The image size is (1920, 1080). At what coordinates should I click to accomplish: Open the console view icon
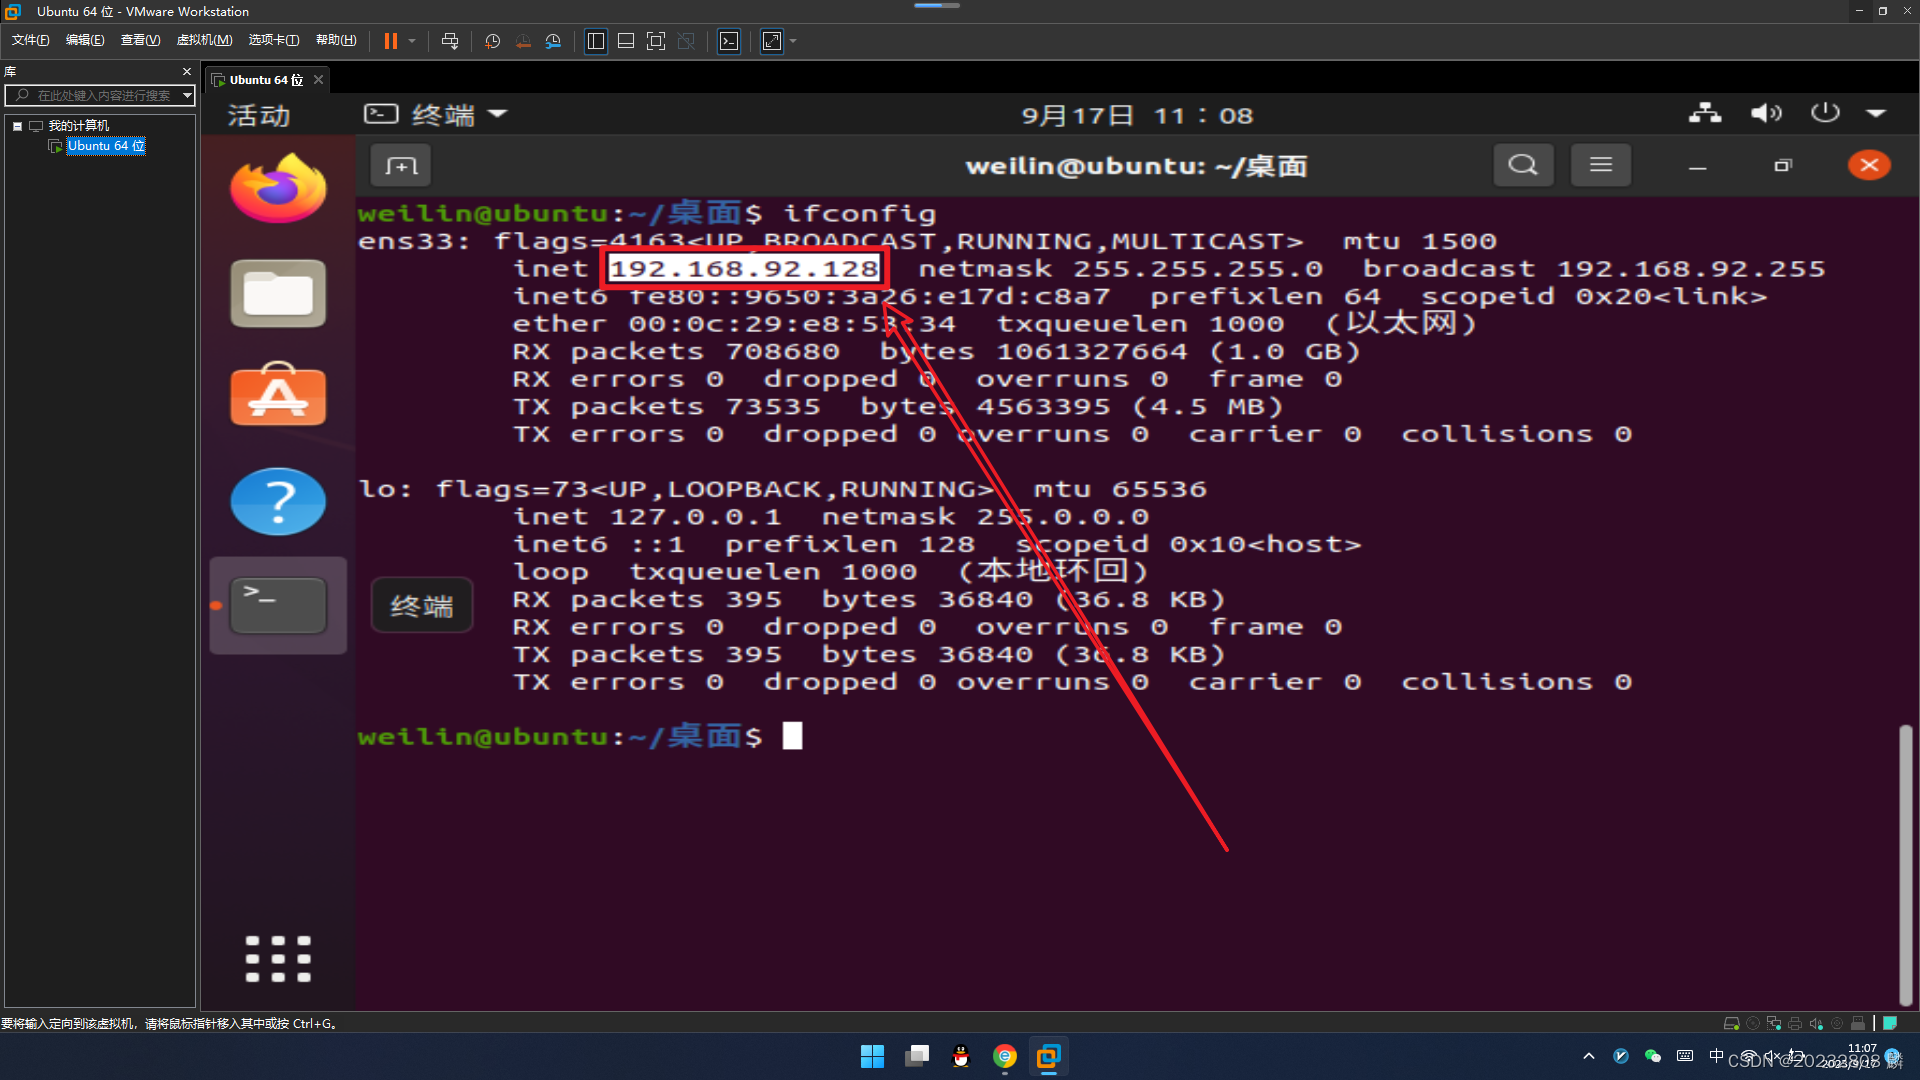pos(729,41)
